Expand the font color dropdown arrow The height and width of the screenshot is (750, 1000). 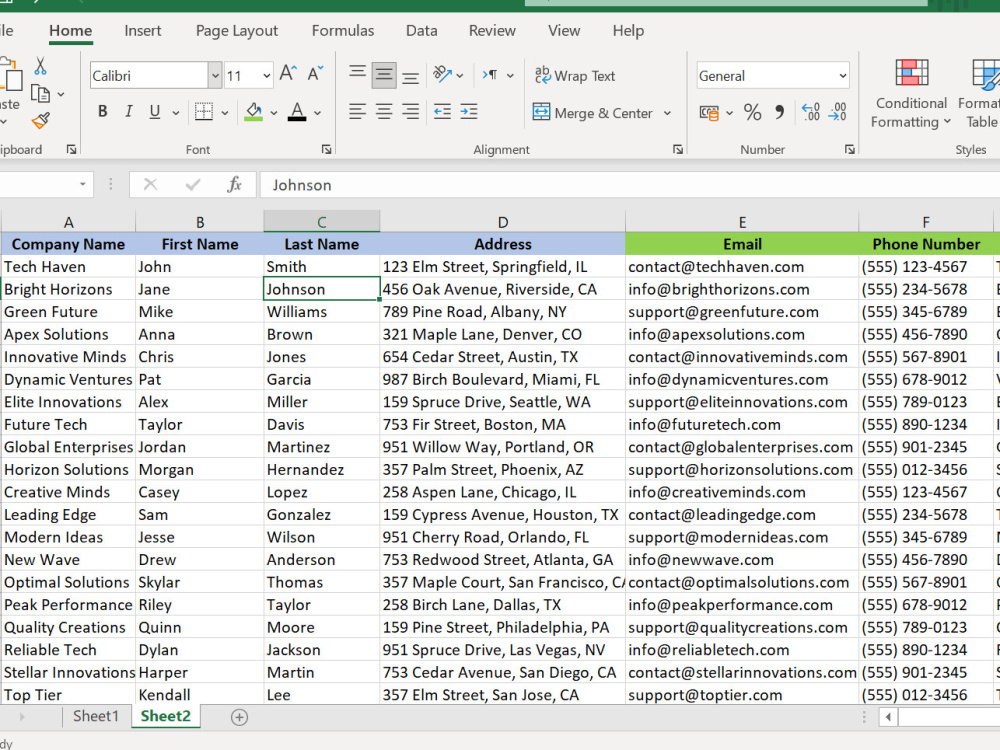(317, 114)
